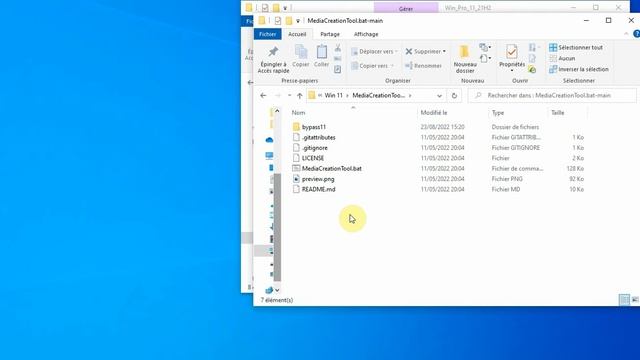This screenshot has width=640, height=360.
Task: Click Aucun to deselect everything
Action: (562, 58)
